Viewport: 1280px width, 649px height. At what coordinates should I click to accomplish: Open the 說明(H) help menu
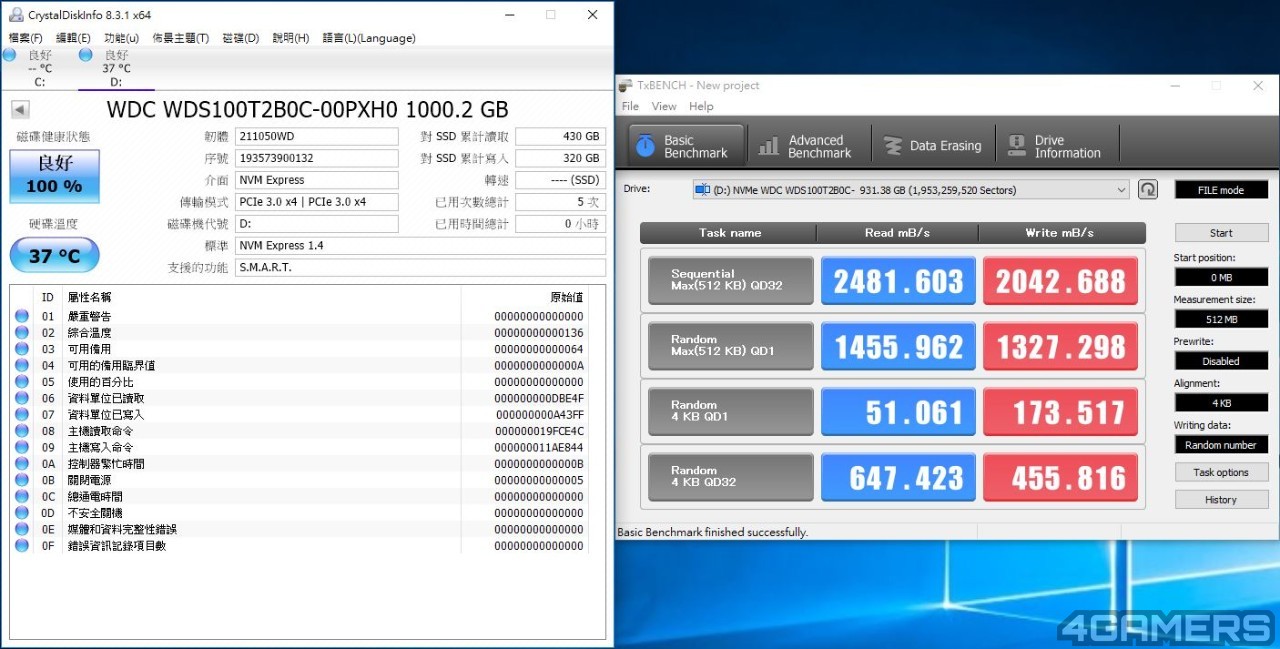[x=290, y=38]
